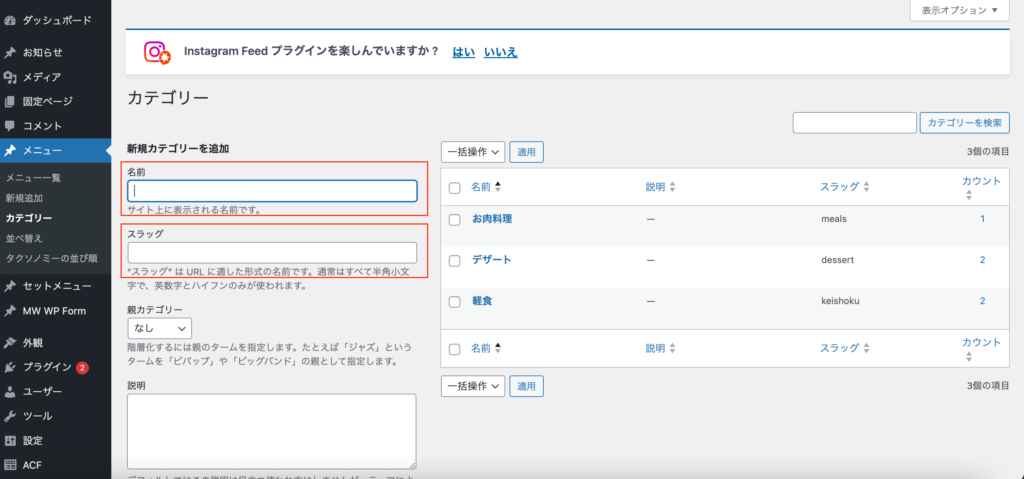Open the お肉料理 category link
1024x479 pixels.
pos(492,219)
